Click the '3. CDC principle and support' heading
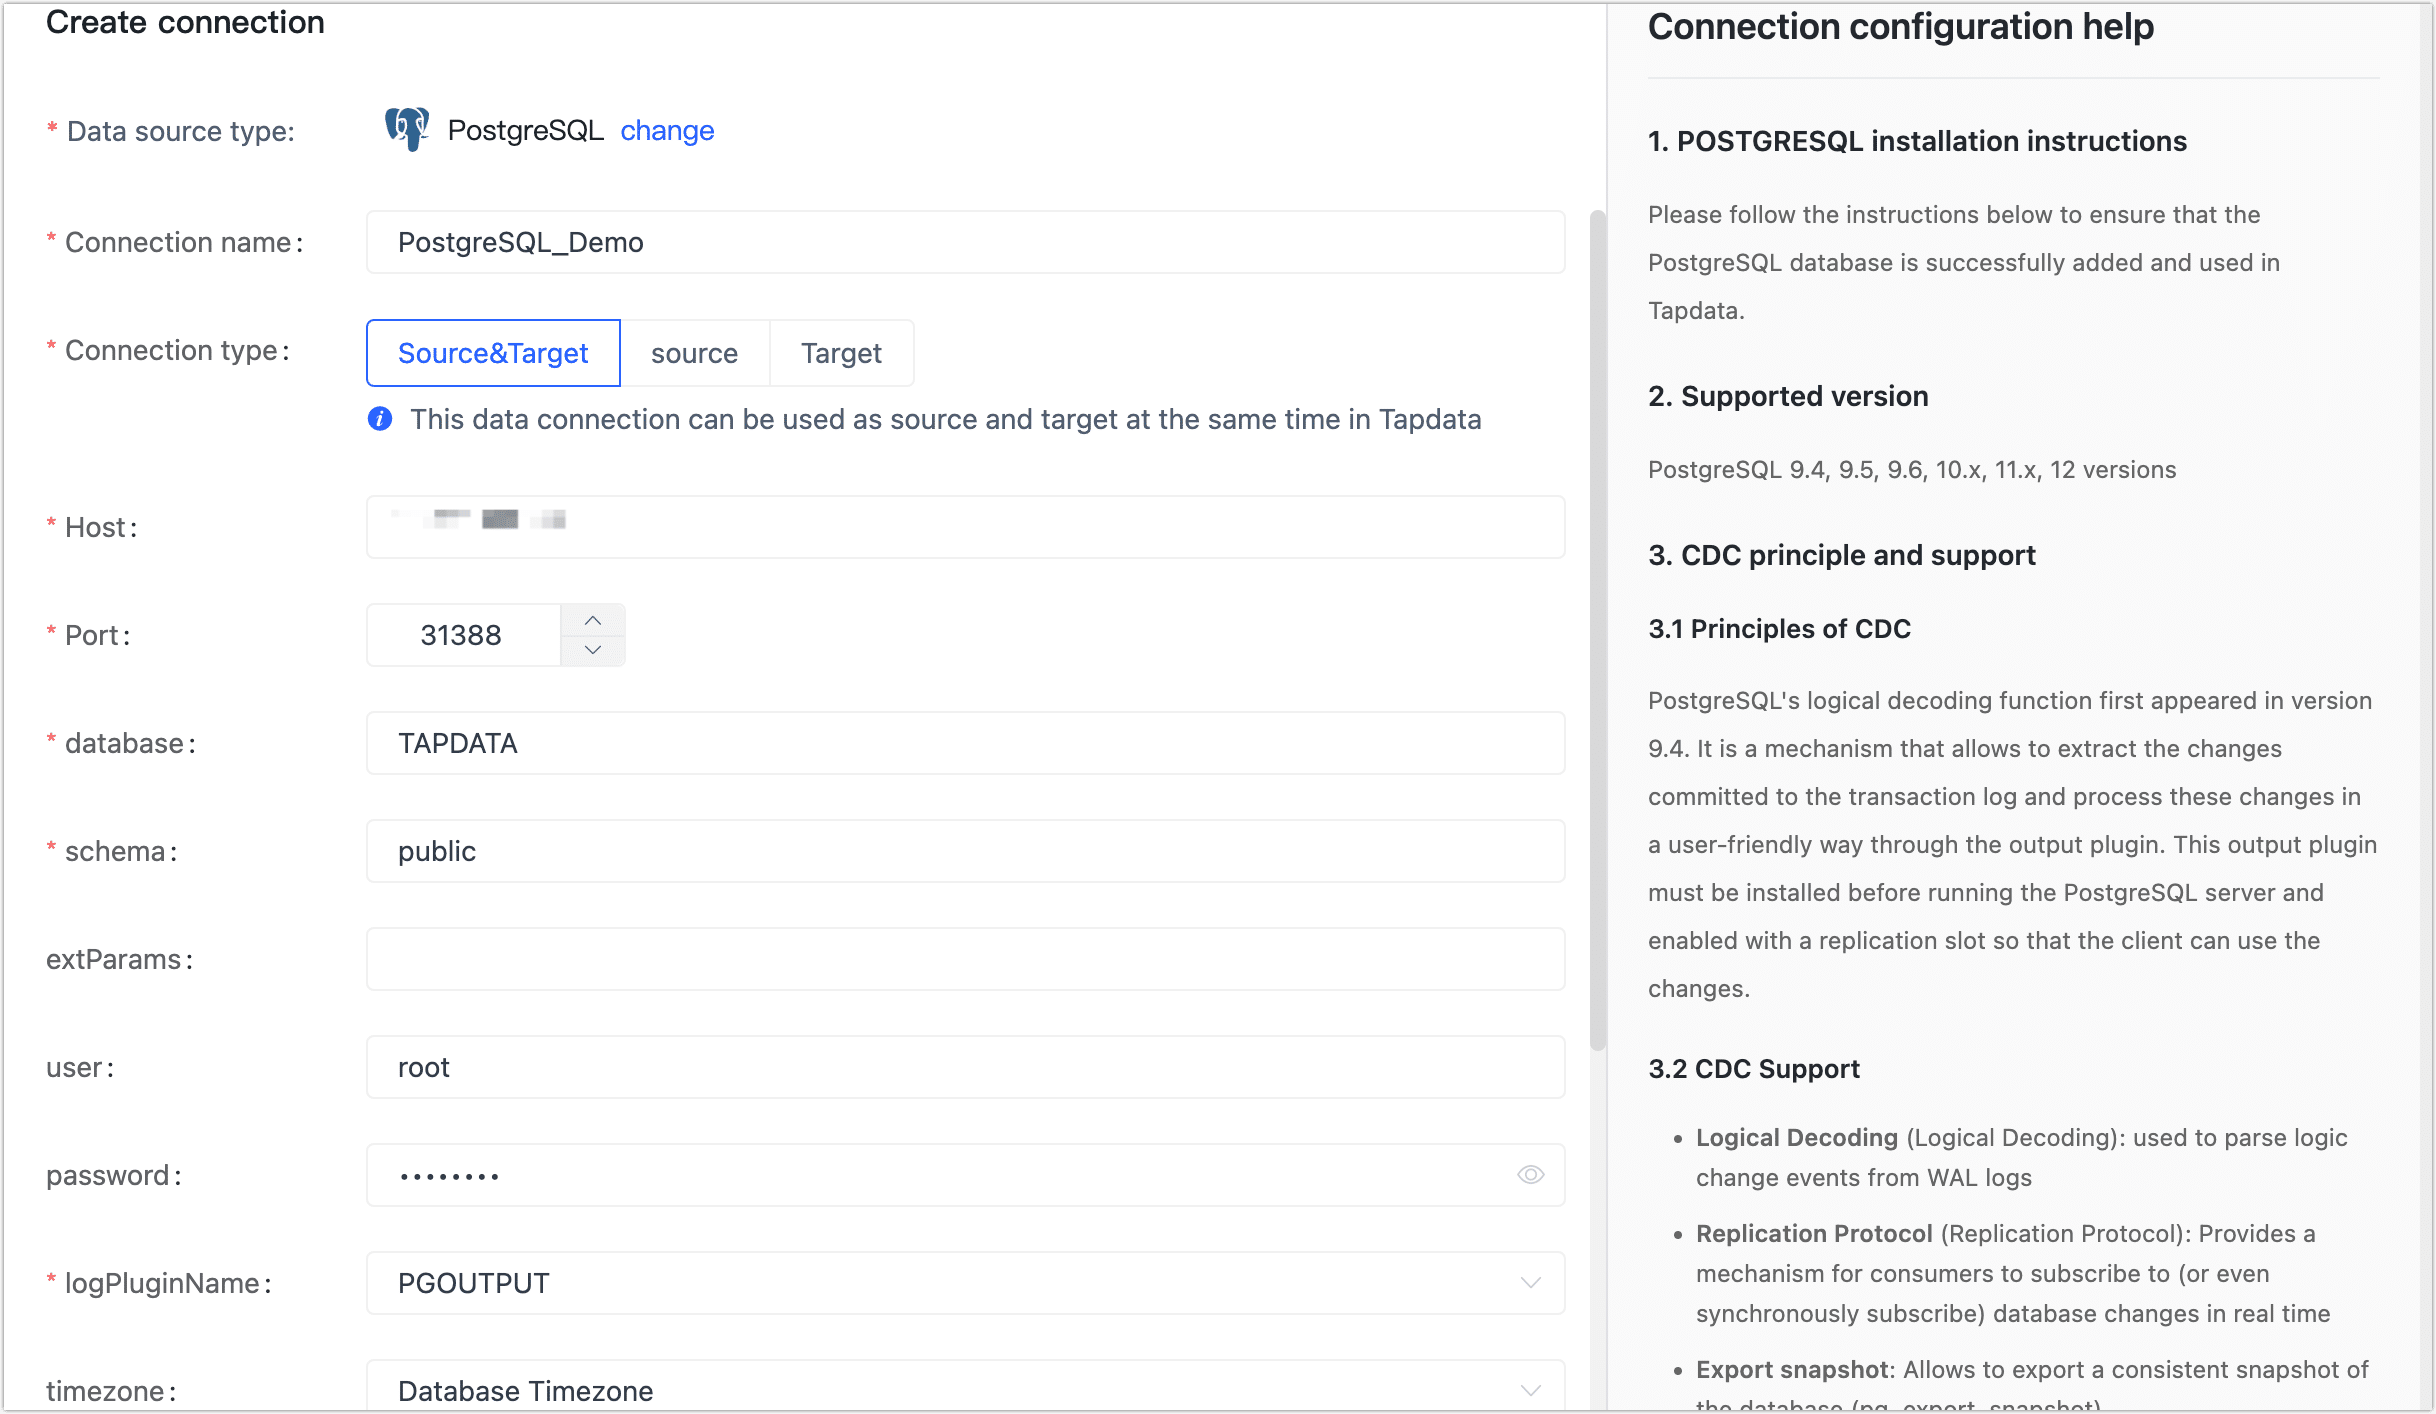This screenshot has height=1414, width=2436. coord(1841,555)
